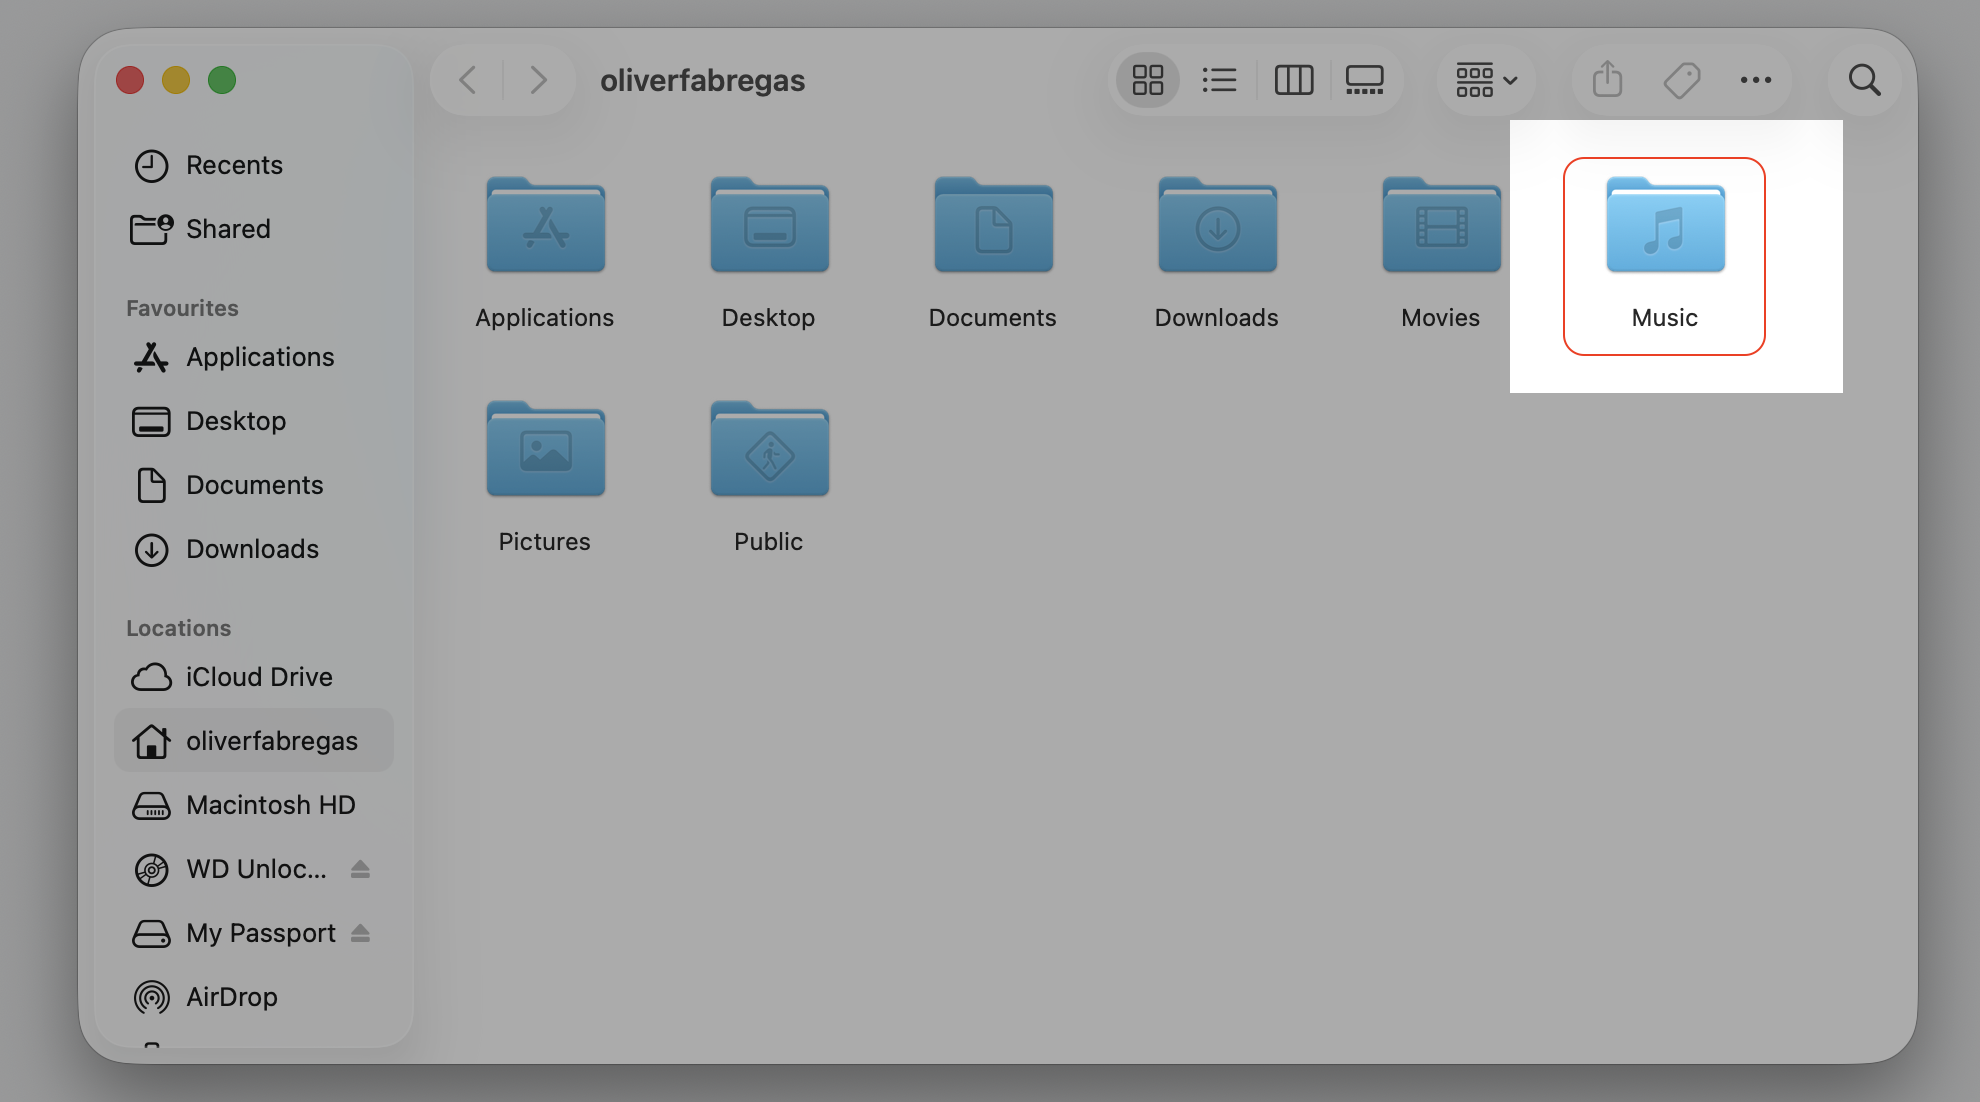Viewport: 1980px width, 1102px height.
Task: Go forward with the right chevron
Action: tap(538, 80)
